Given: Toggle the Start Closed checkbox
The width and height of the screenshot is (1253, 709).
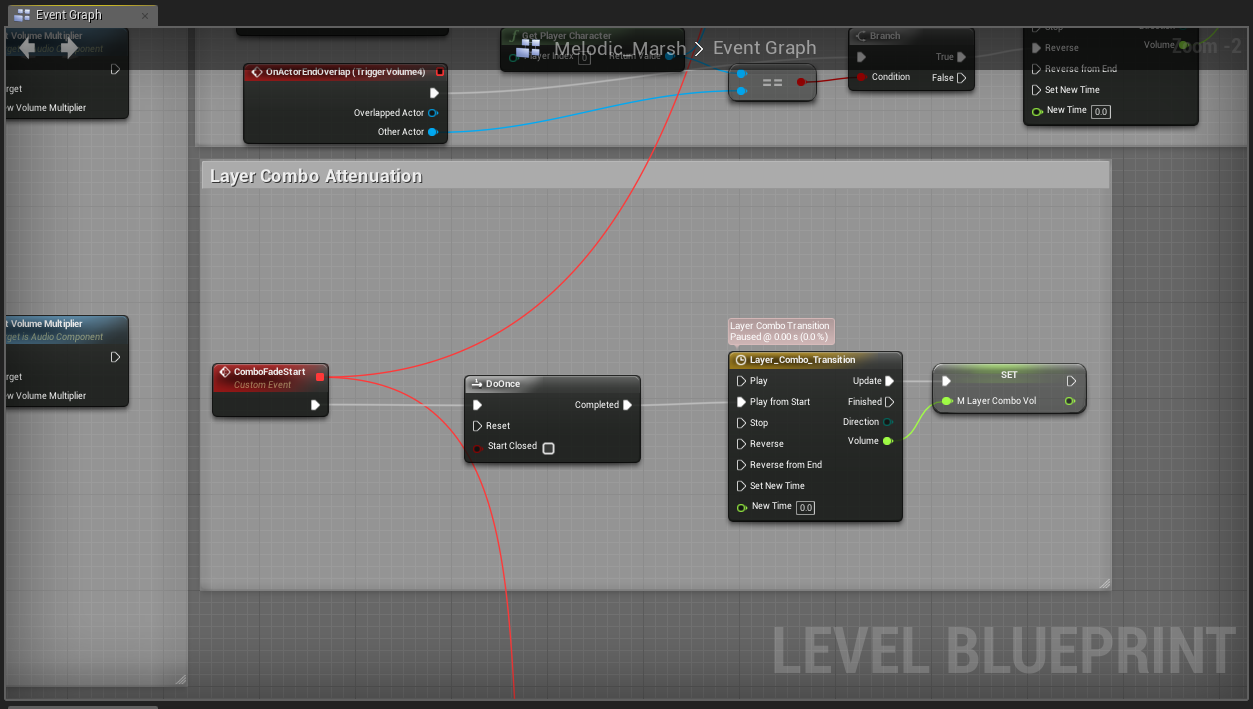Looking at the screenshot, I should click(548, 448).
